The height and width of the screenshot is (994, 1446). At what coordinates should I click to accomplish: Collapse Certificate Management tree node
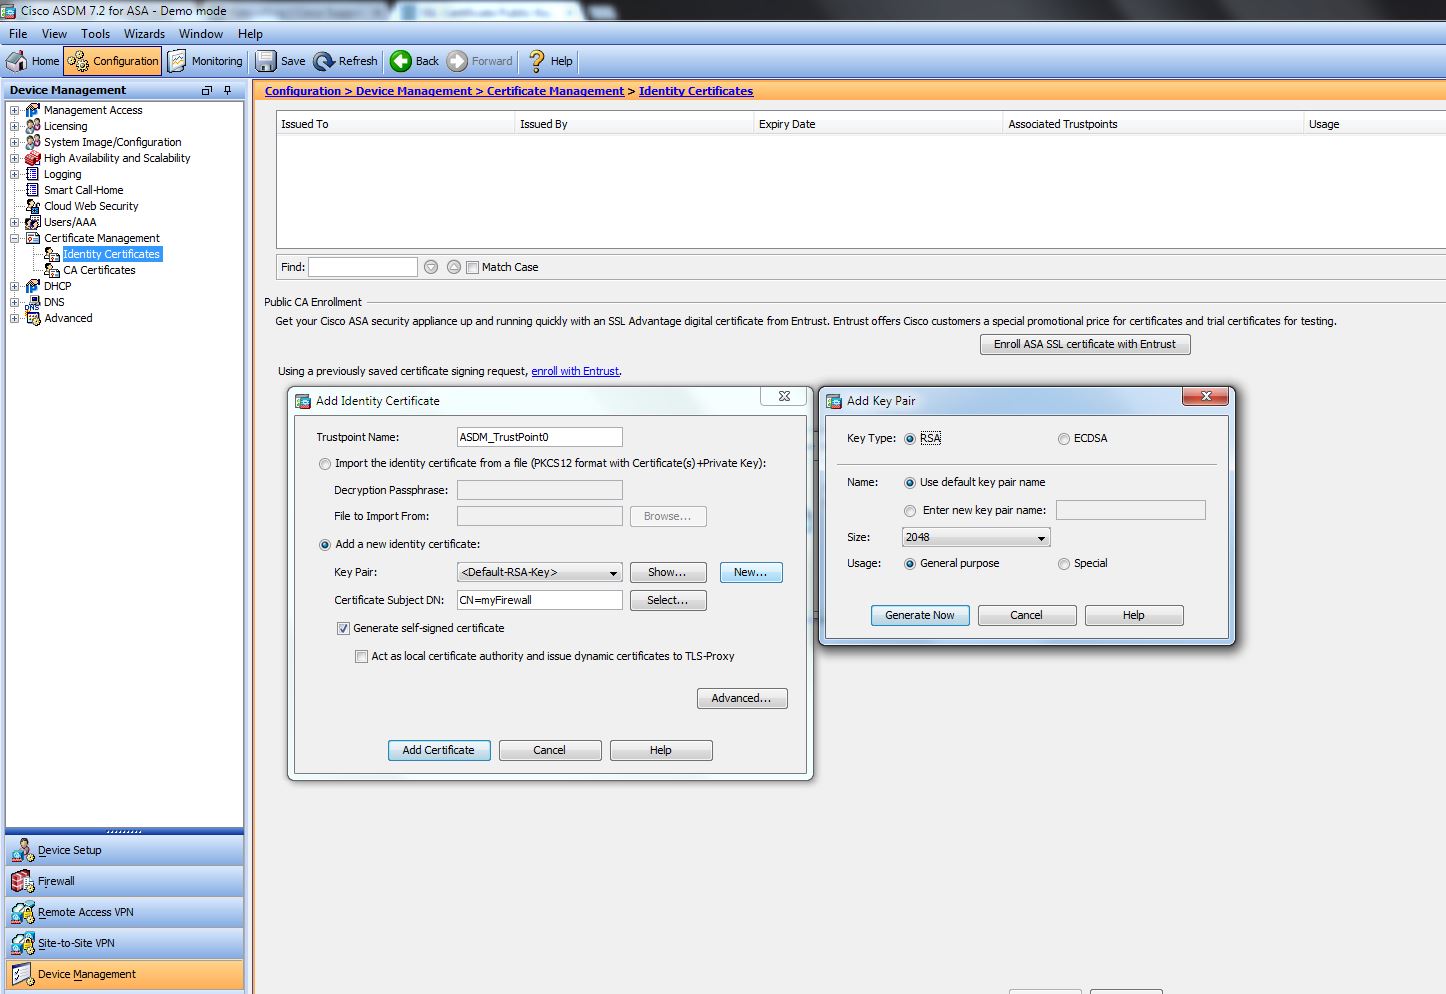[15, 239]
